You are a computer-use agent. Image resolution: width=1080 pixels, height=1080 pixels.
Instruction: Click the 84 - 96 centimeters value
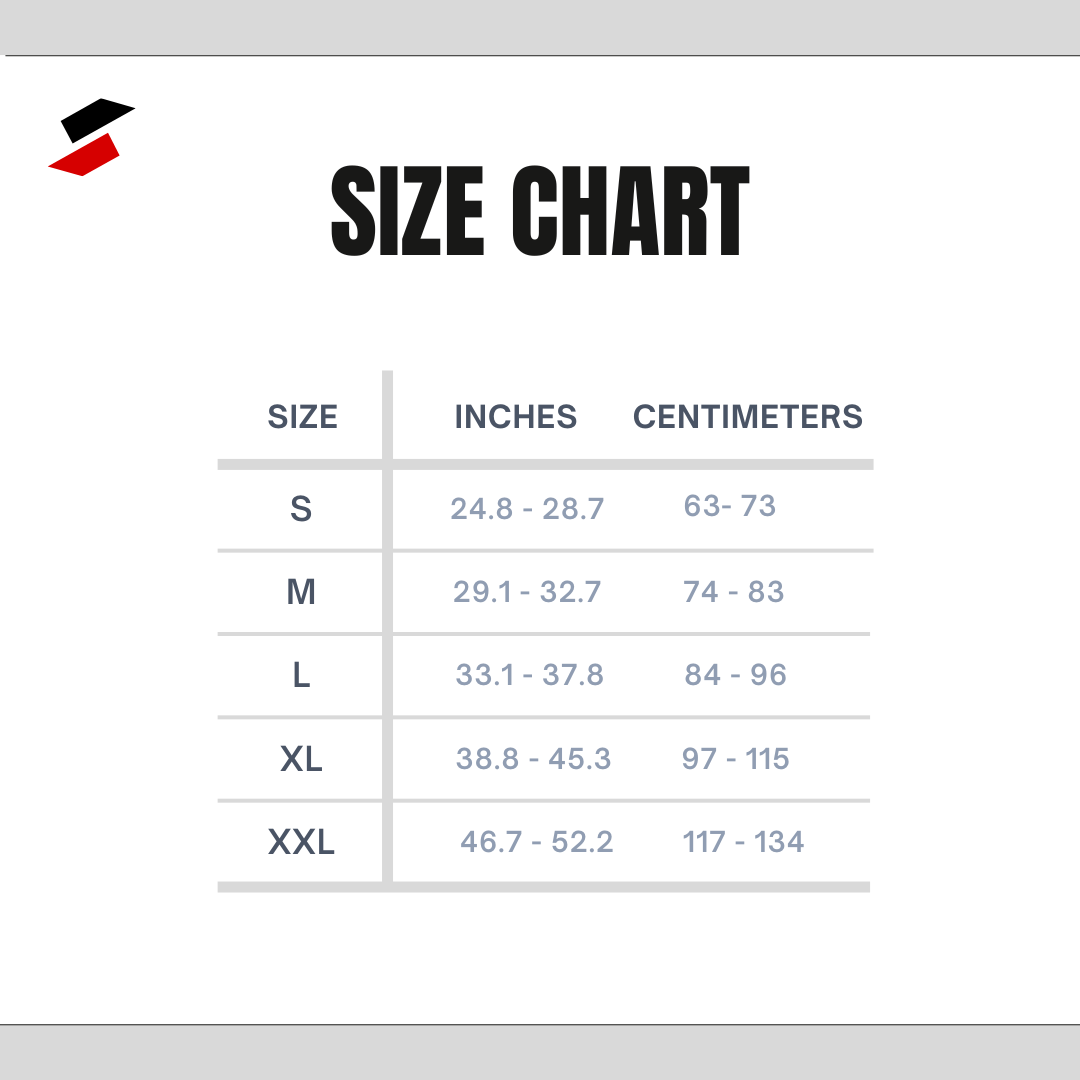tap(736, 675)
